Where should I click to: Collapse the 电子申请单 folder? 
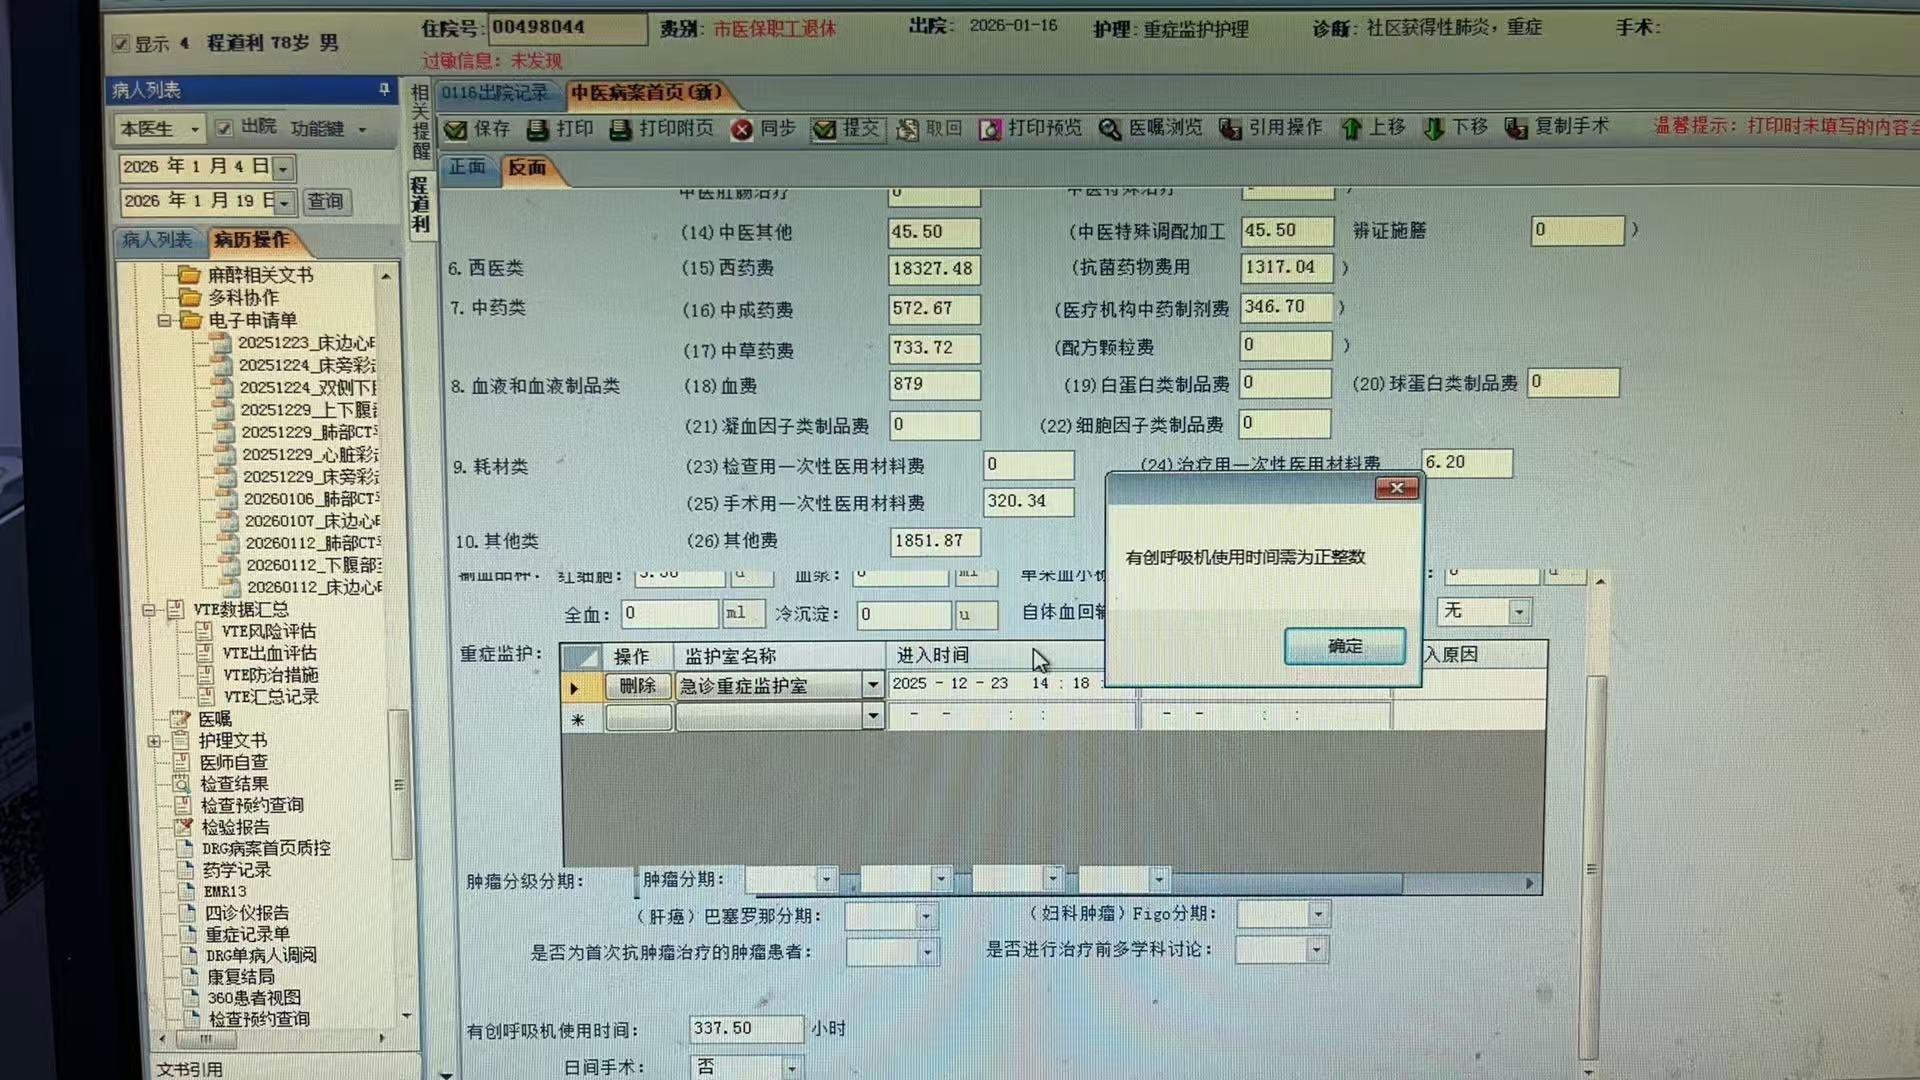click(164, 321)
